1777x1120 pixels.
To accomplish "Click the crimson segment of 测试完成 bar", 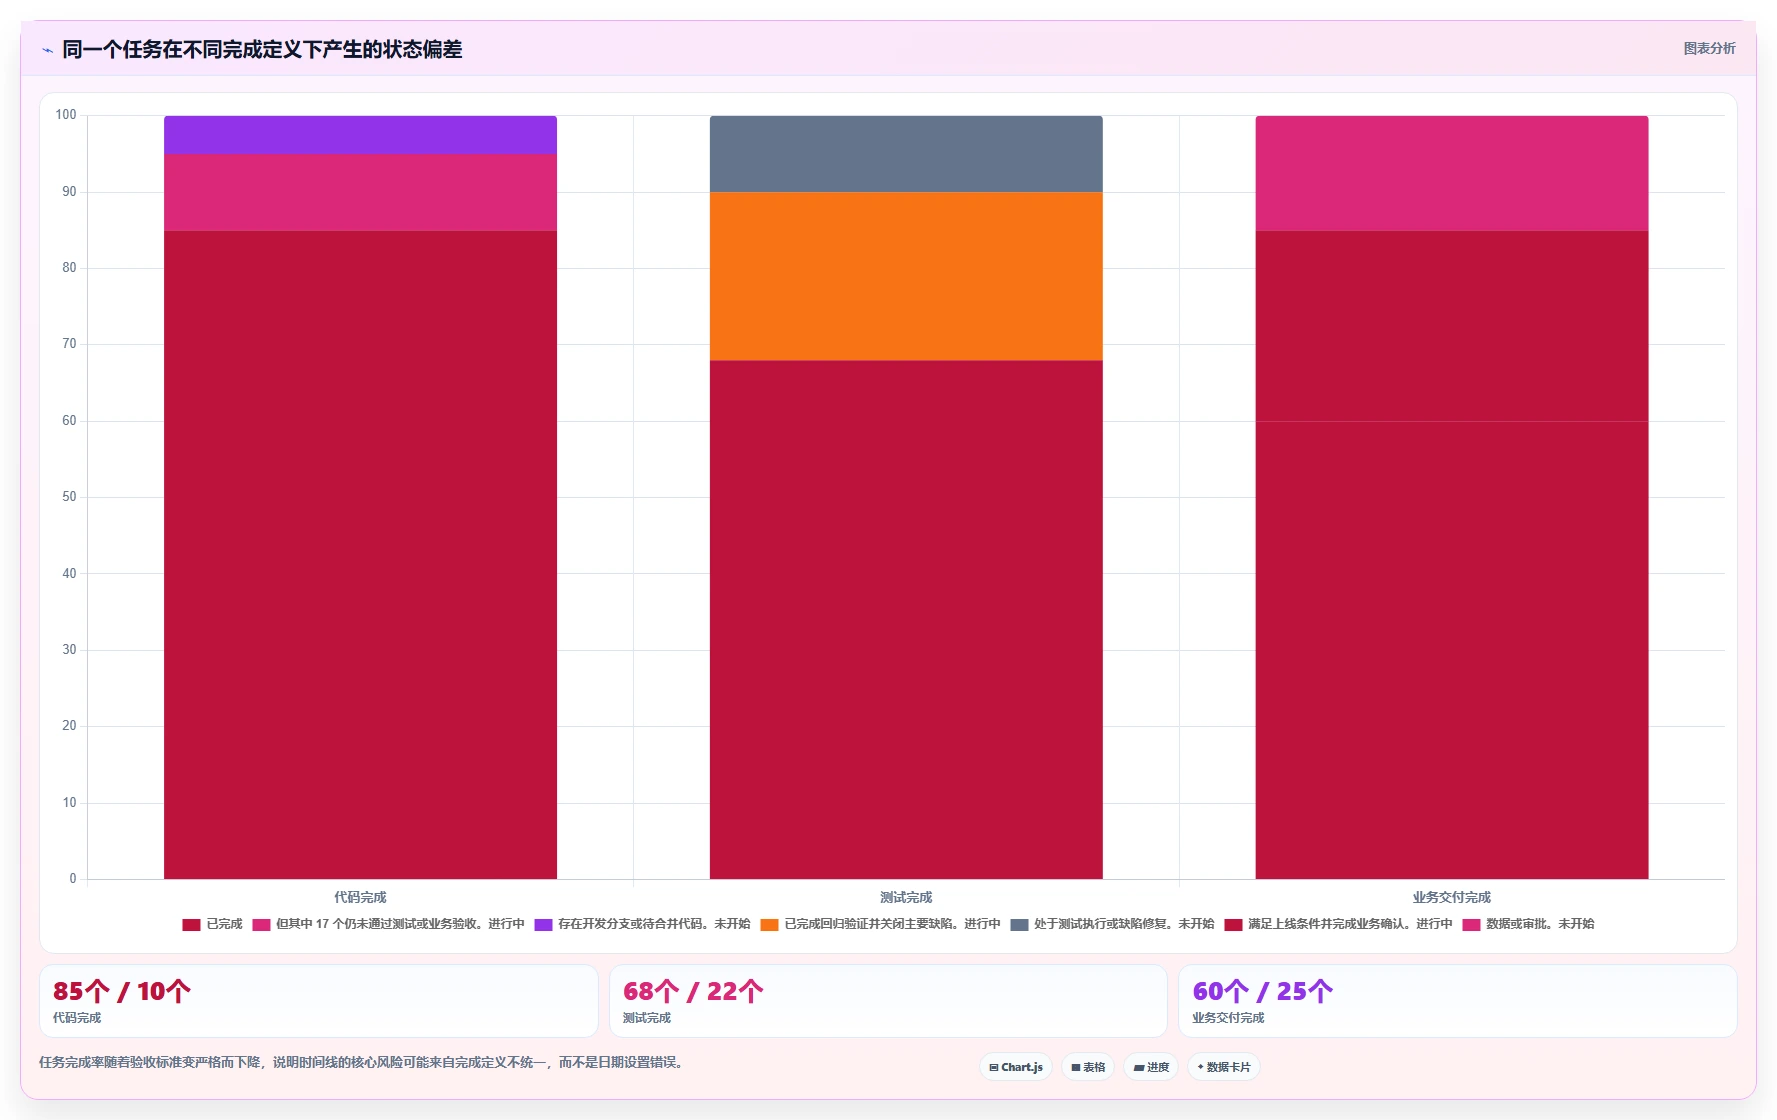I will [x=906, y=620].
